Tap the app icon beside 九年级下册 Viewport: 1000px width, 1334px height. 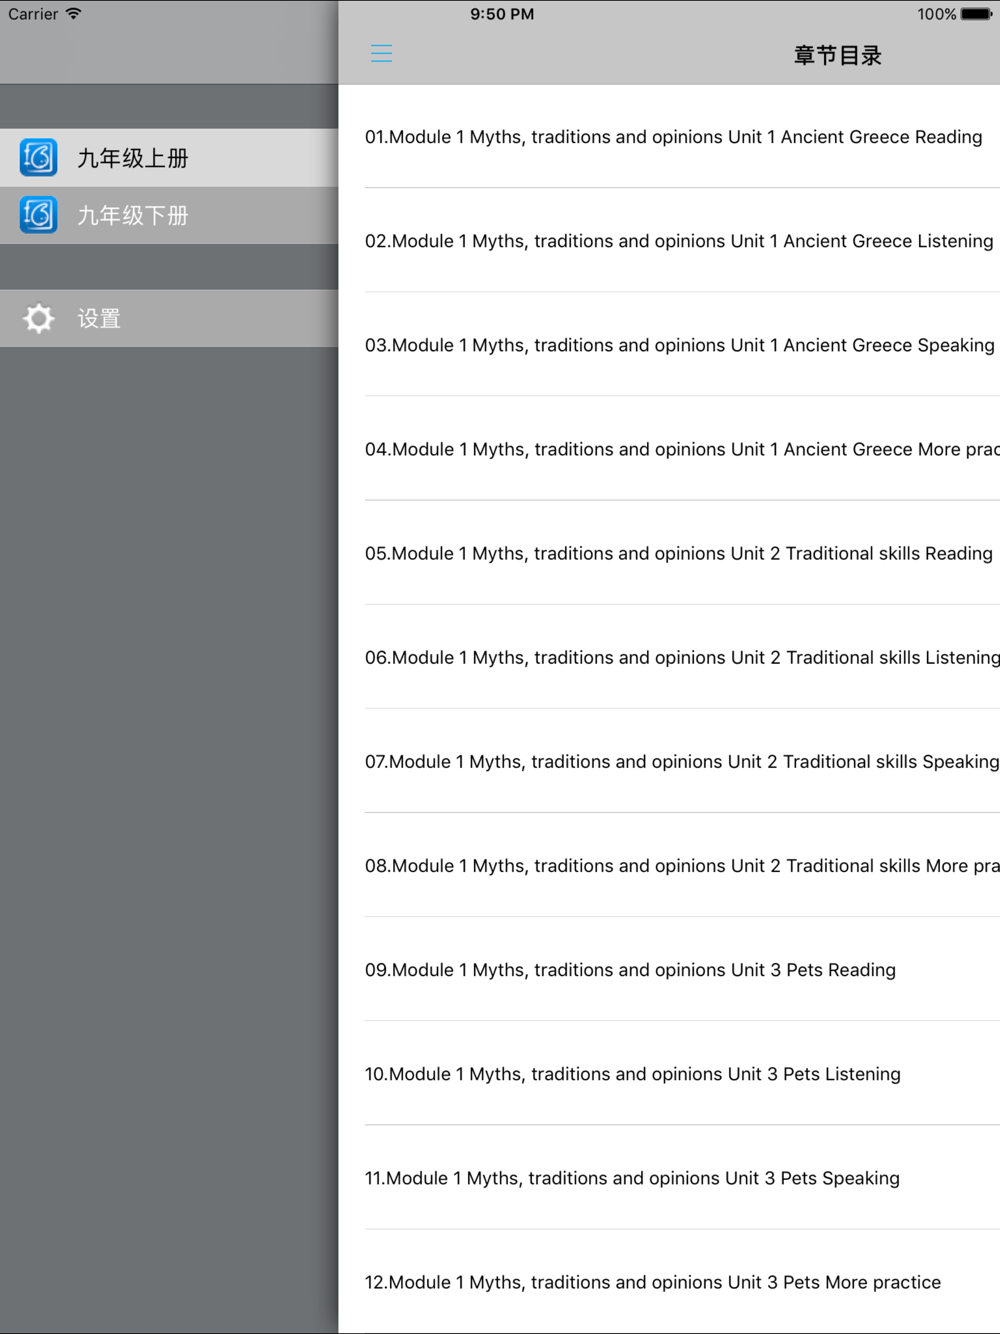pos(39,215)
